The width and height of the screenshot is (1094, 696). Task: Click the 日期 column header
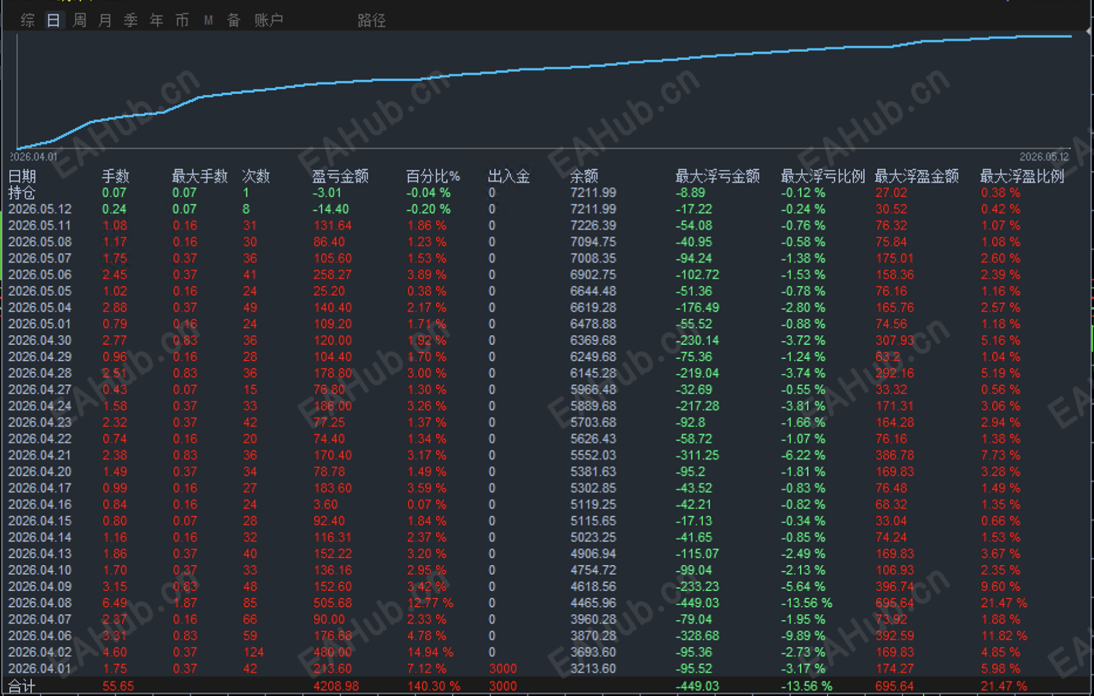tap(22, 176)
